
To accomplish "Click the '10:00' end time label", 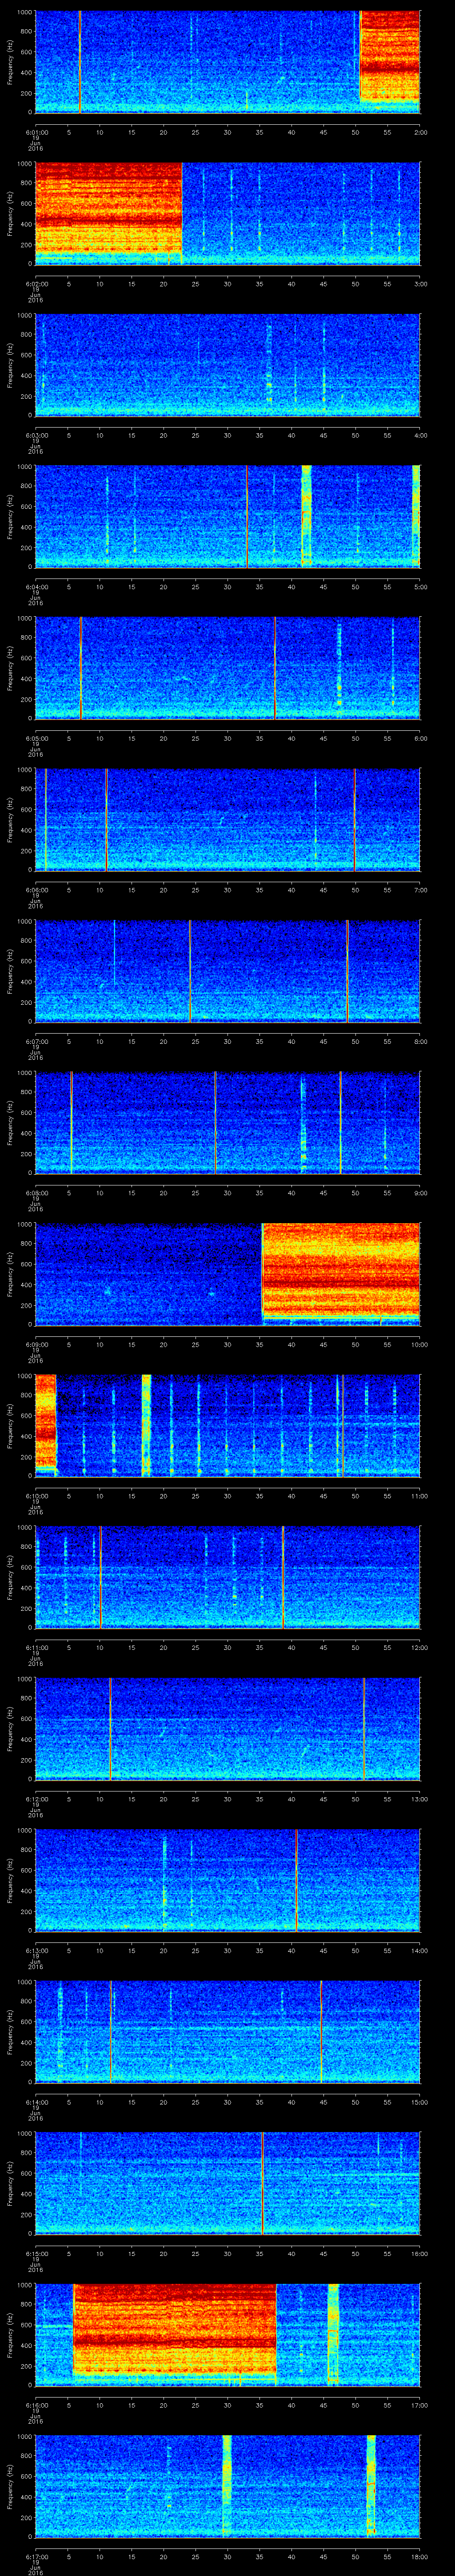I will 419,1345.
